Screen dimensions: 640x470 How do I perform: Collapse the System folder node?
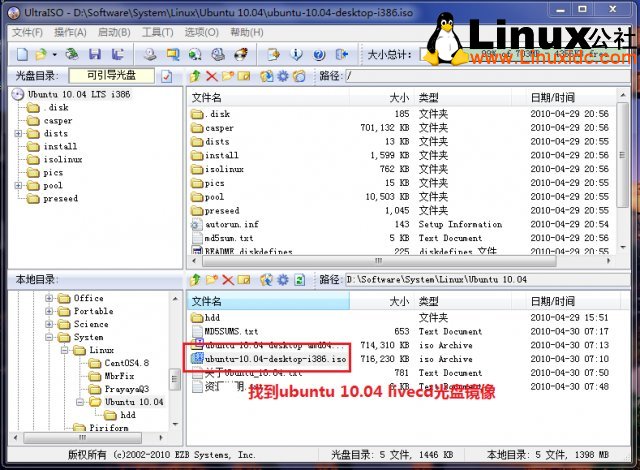(x=49, y=337)
